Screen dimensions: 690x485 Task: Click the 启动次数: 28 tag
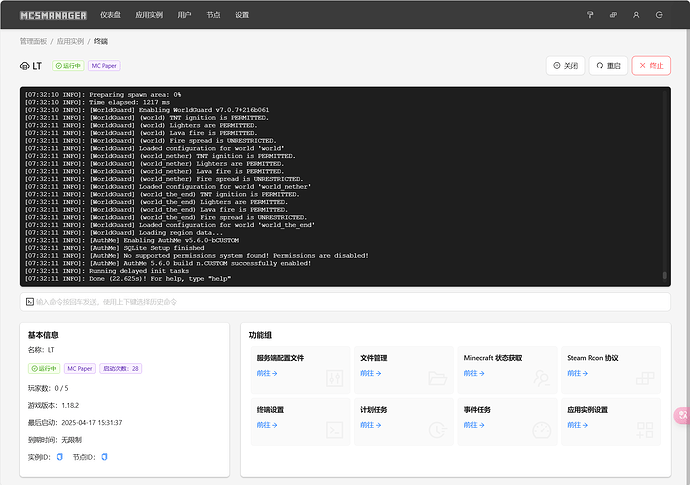point(121,368)
